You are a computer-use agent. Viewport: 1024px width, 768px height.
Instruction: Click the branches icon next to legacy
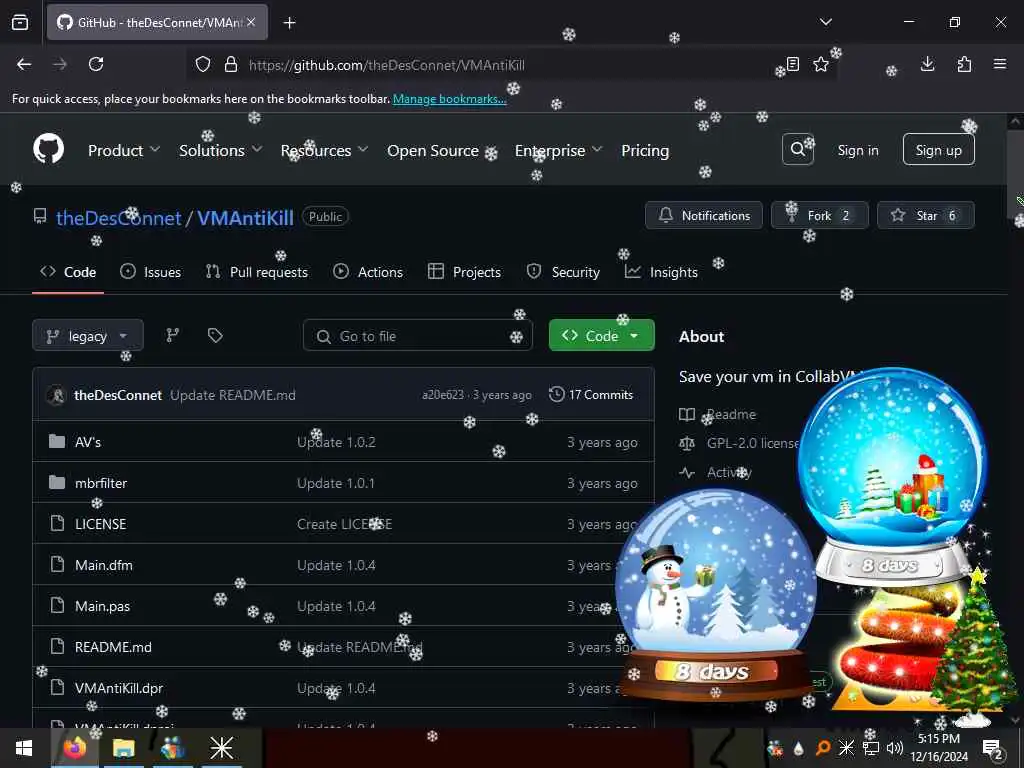click(x=172, y=336)
